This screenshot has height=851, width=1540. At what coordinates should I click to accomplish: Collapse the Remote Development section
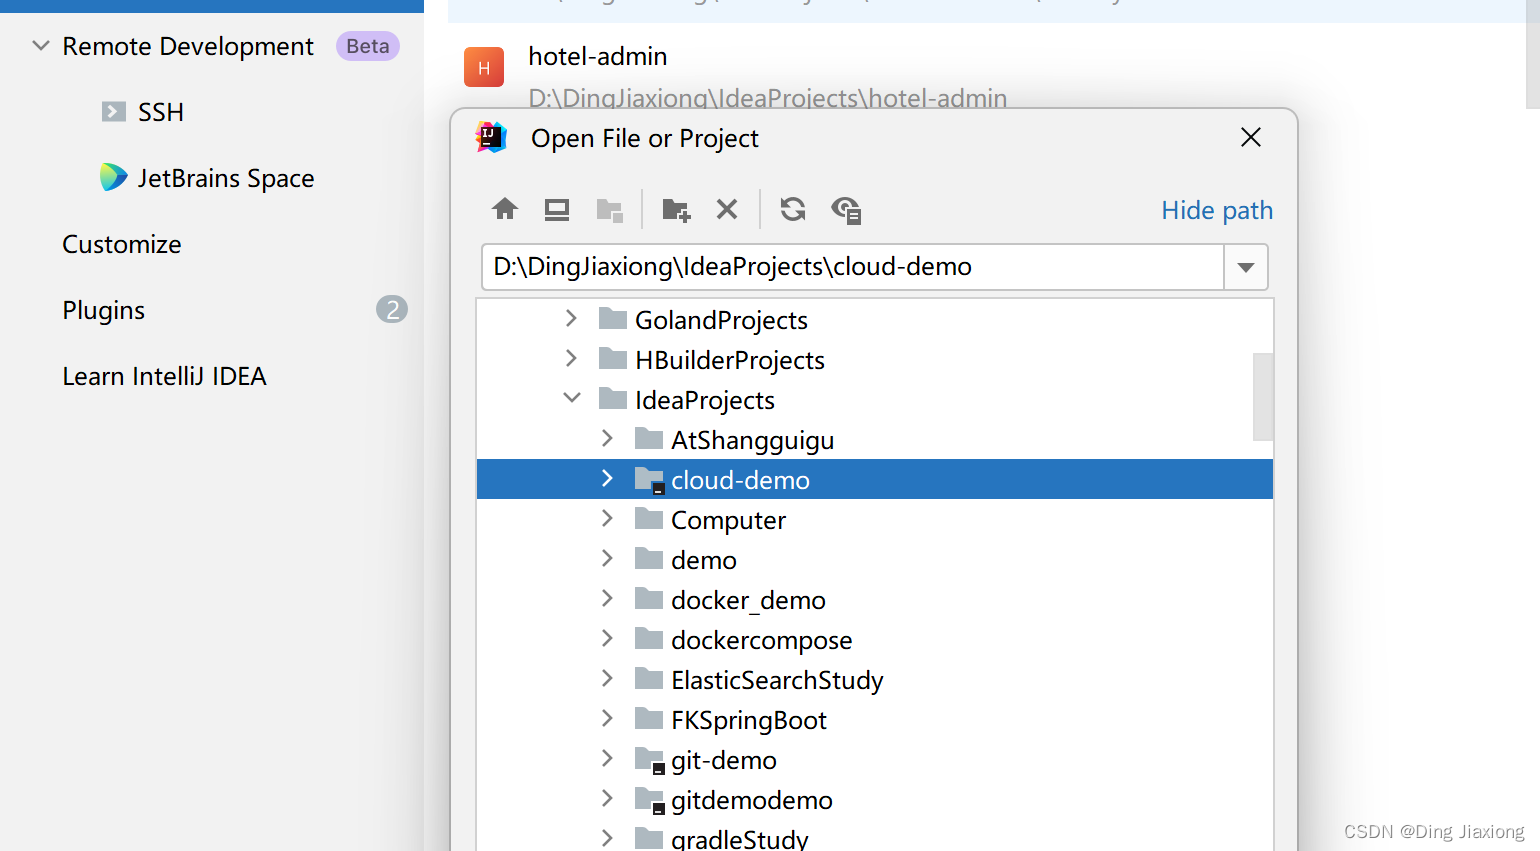point(41,46)
